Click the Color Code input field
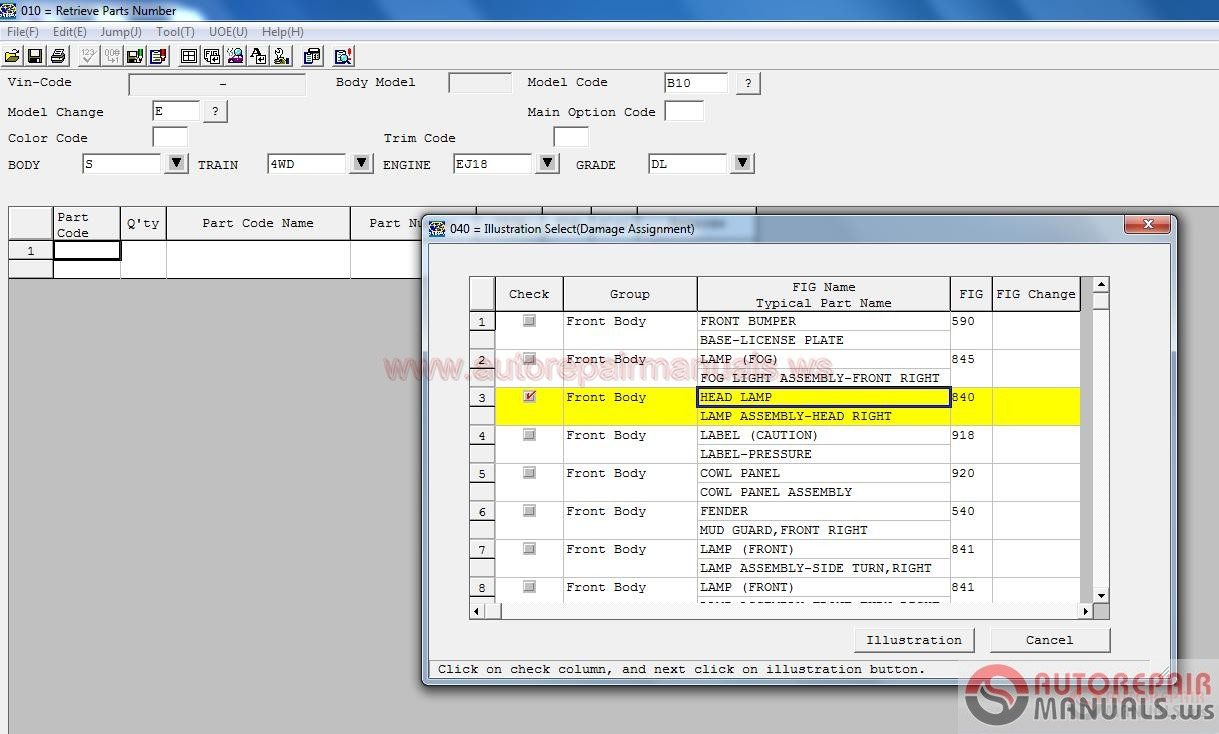1219x734 pixels. point(170,137)
